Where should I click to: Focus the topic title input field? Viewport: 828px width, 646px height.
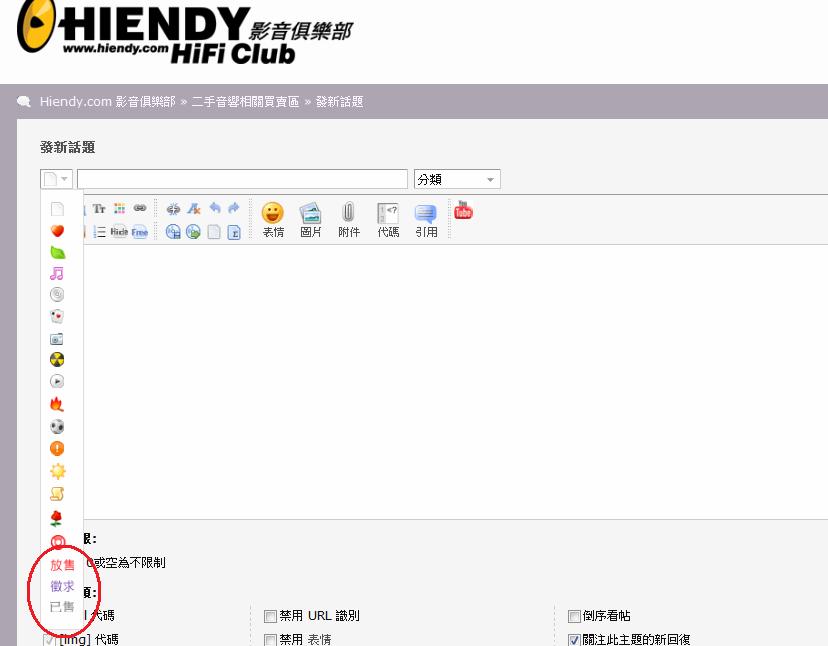pyautogui.click(x=242, y=179)
